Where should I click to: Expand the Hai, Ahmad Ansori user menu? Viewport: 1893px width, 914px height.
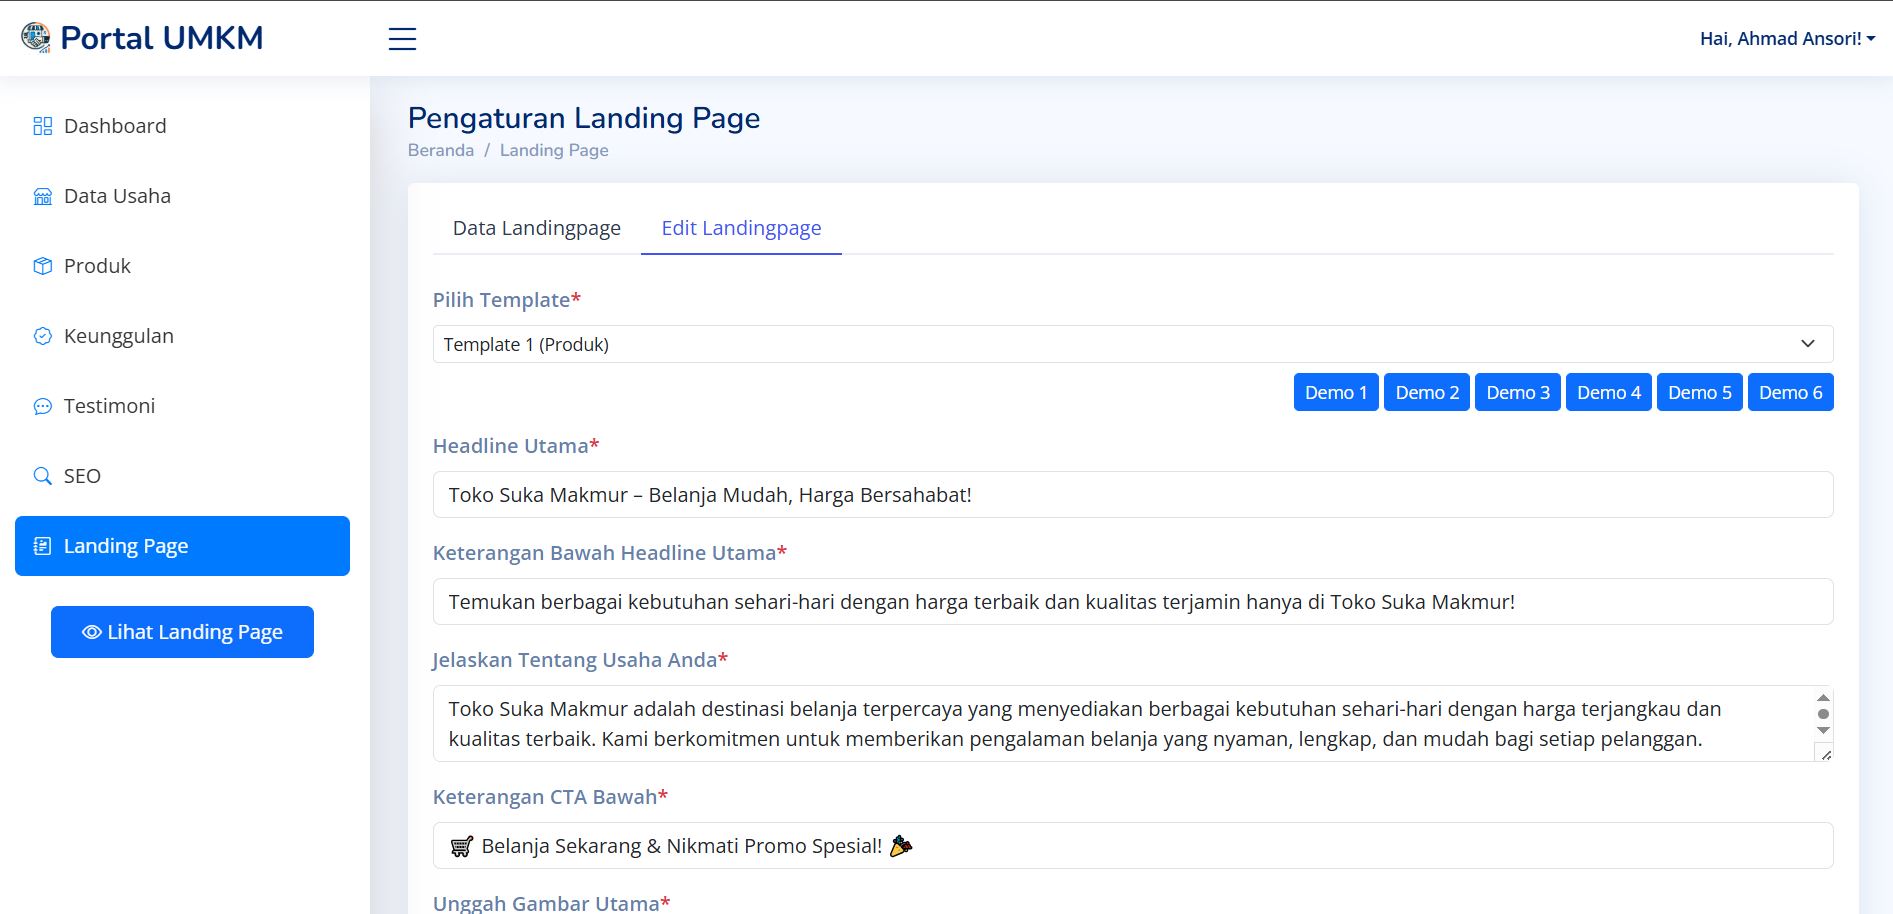(1786, 39)
